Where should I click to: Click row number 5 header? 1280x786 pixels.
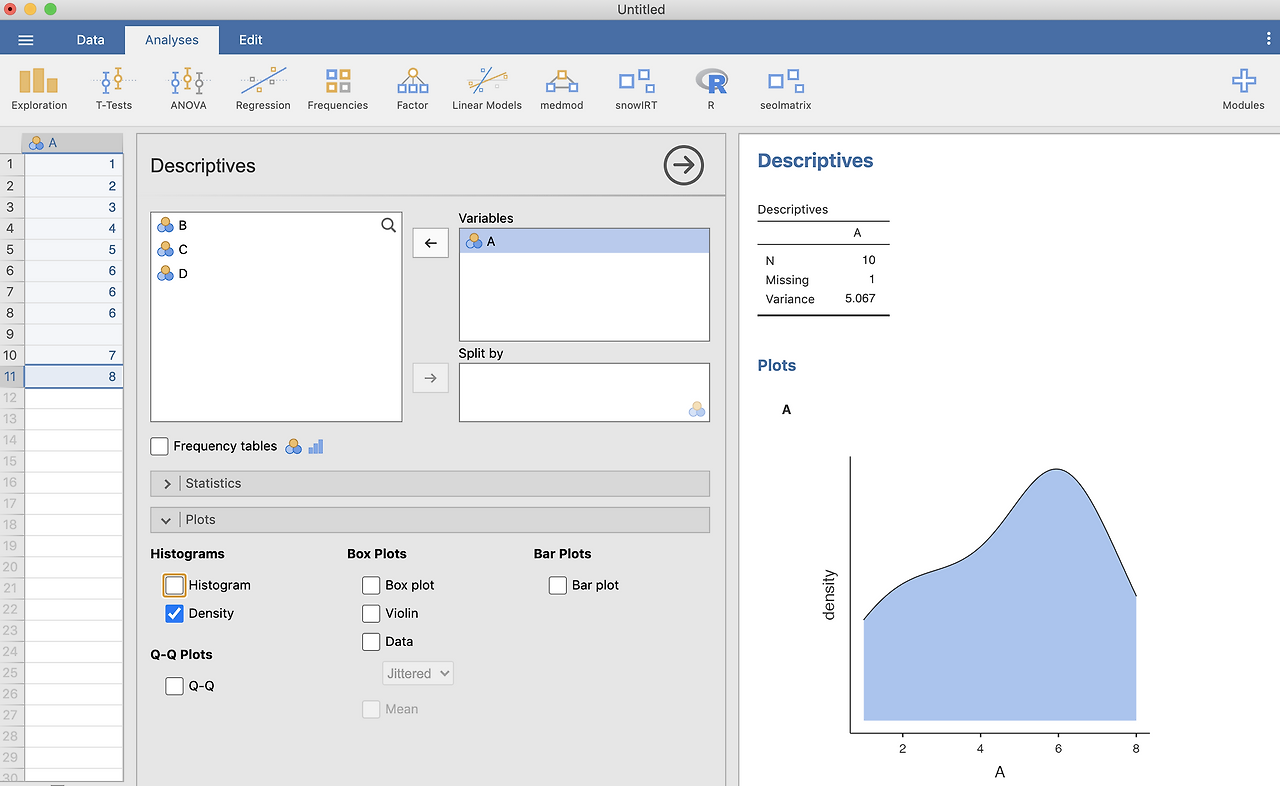(11, 249)
